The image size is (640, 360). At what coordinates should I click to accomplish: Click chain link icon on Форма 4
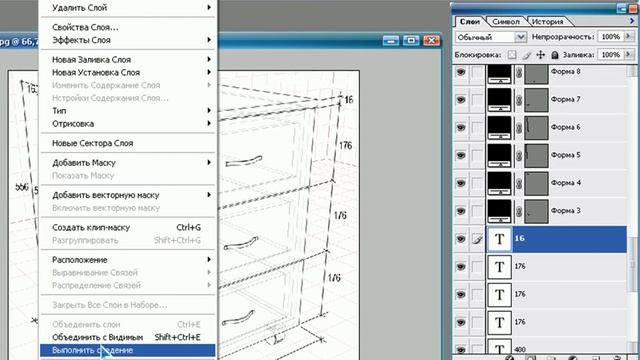[x=519, y=183]
